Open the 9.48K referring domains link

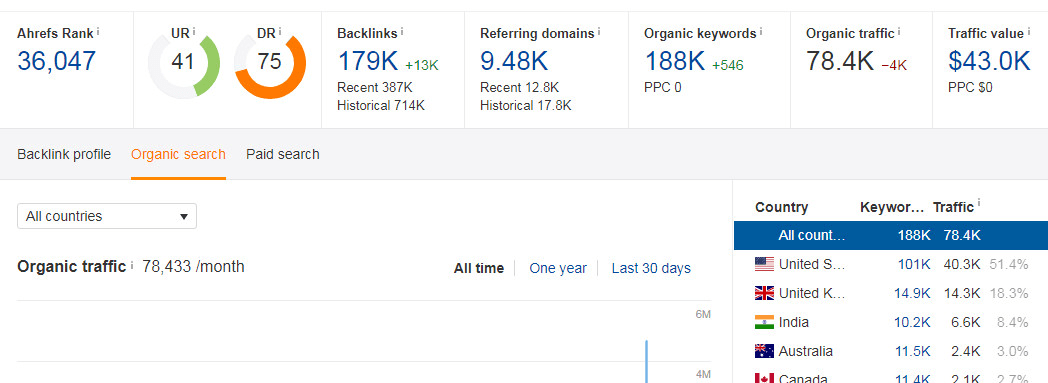click(514, 61)
